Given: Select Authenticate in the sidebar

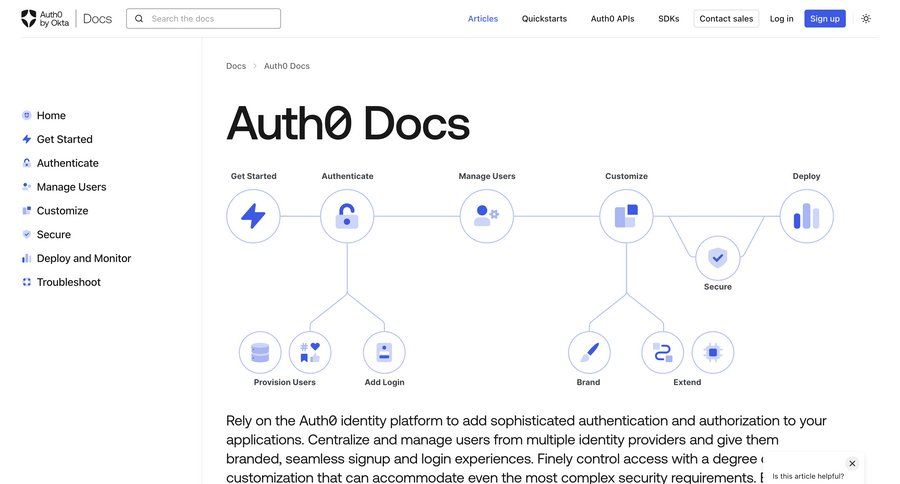Looking at the screenshot, I should click(x=68, y=163).
